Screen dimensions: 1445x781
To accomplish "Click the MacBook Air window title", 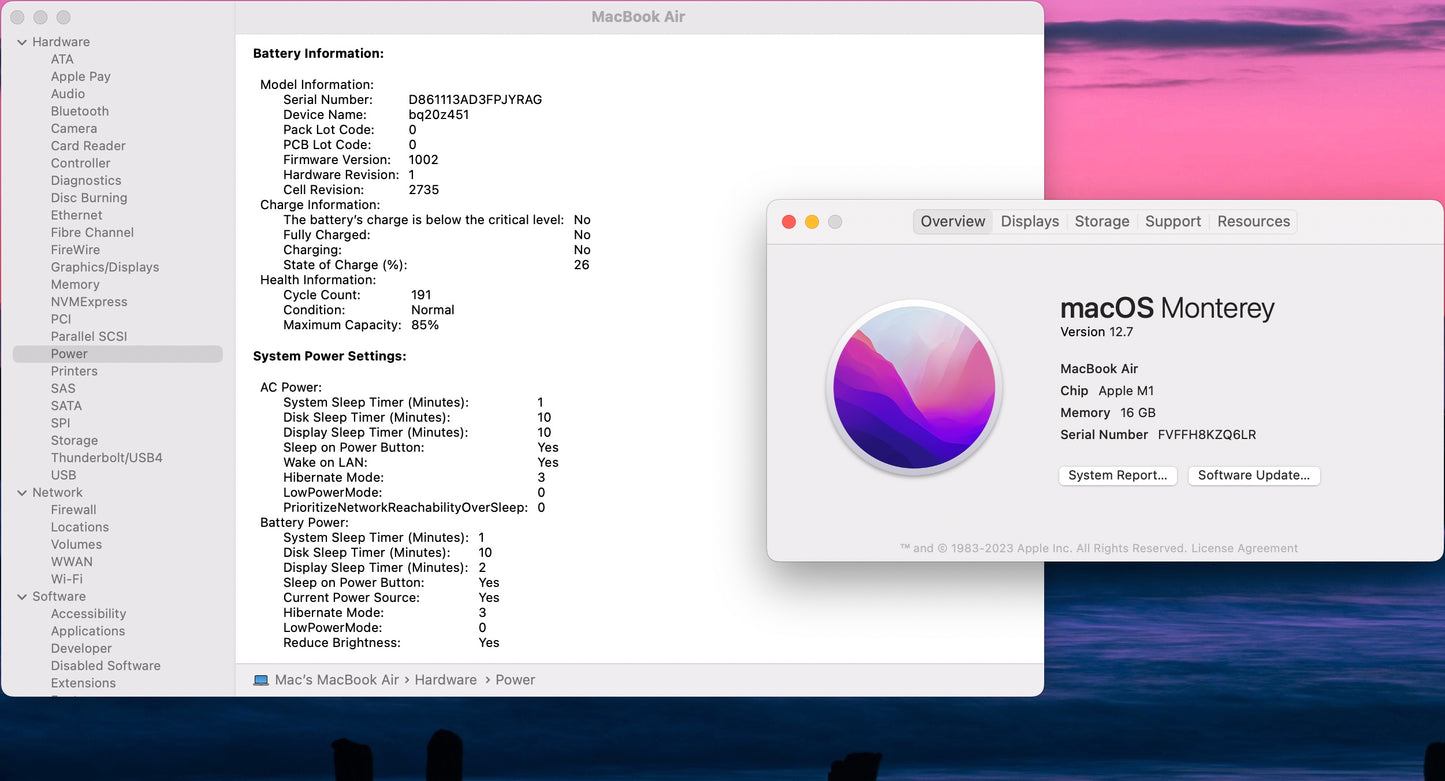I will [x=639, y=17].
